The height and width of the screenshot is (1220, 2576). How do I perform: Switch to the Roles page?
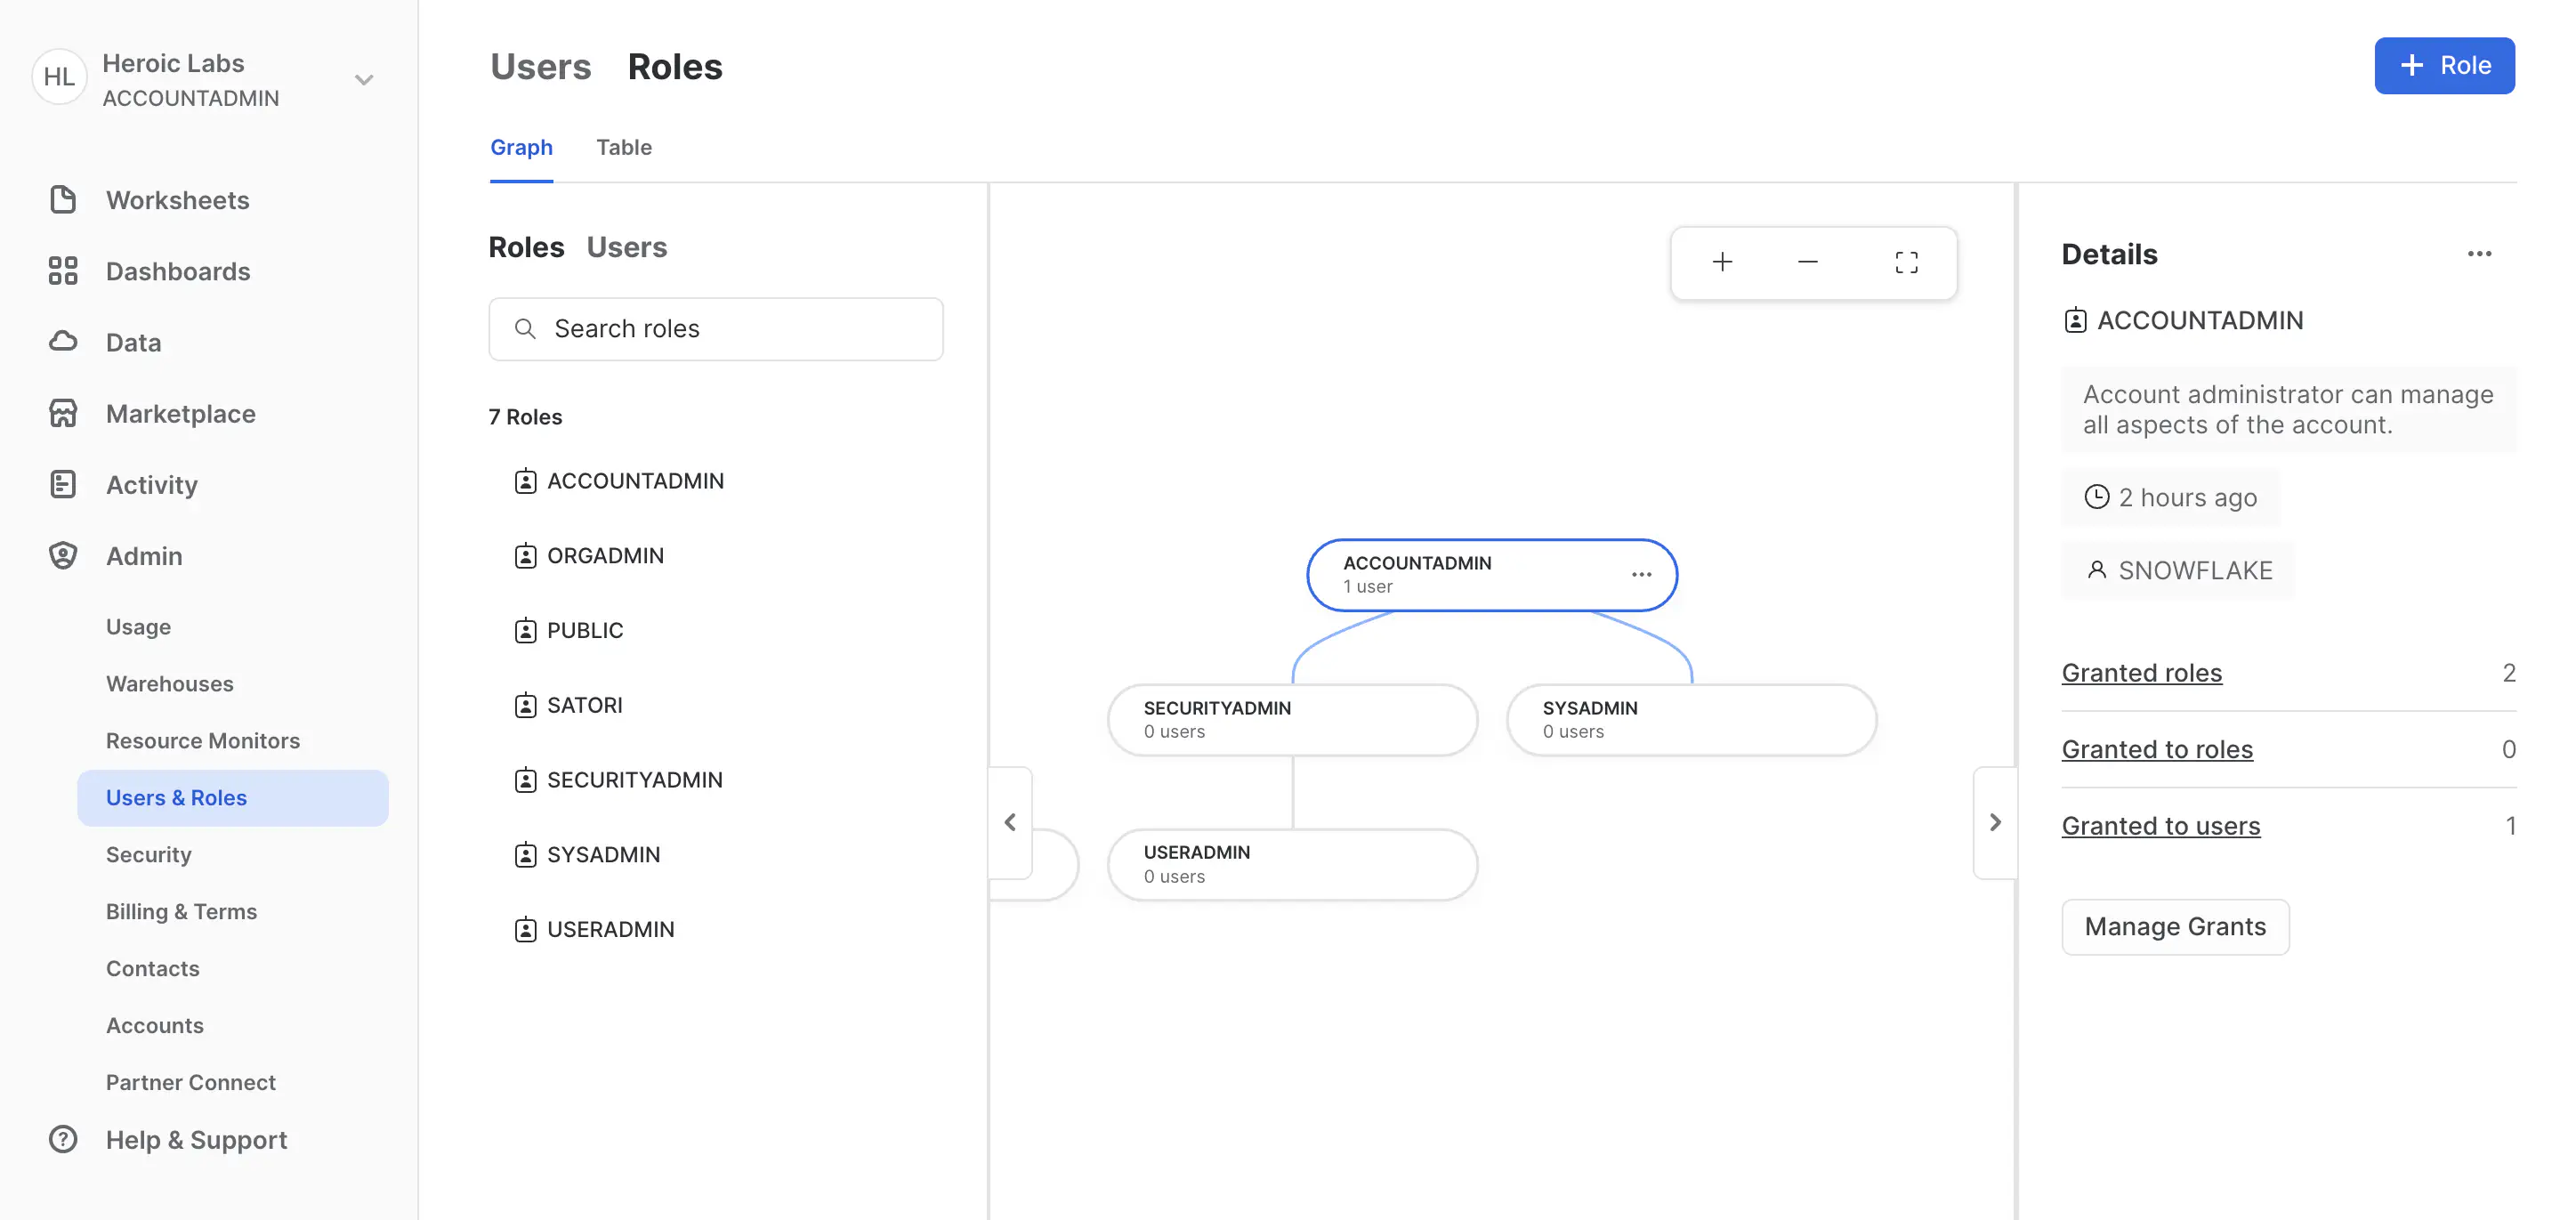[675, 65]
